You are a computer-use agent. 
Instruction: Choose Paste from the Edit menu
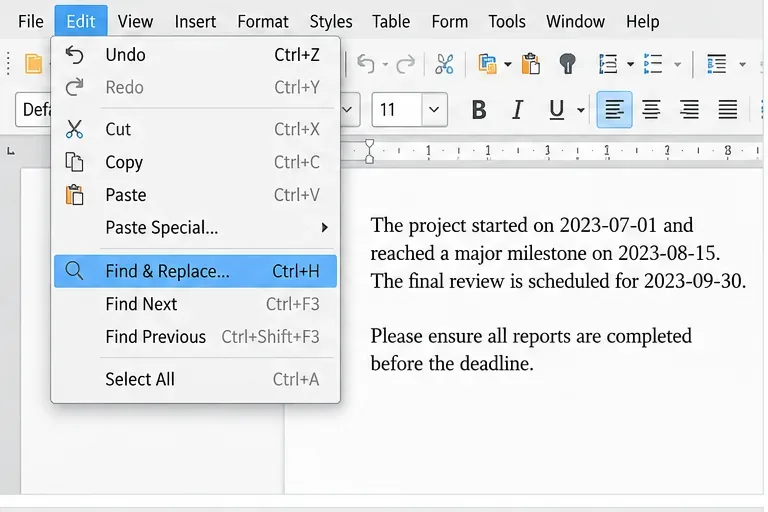(x=195, y=195)
